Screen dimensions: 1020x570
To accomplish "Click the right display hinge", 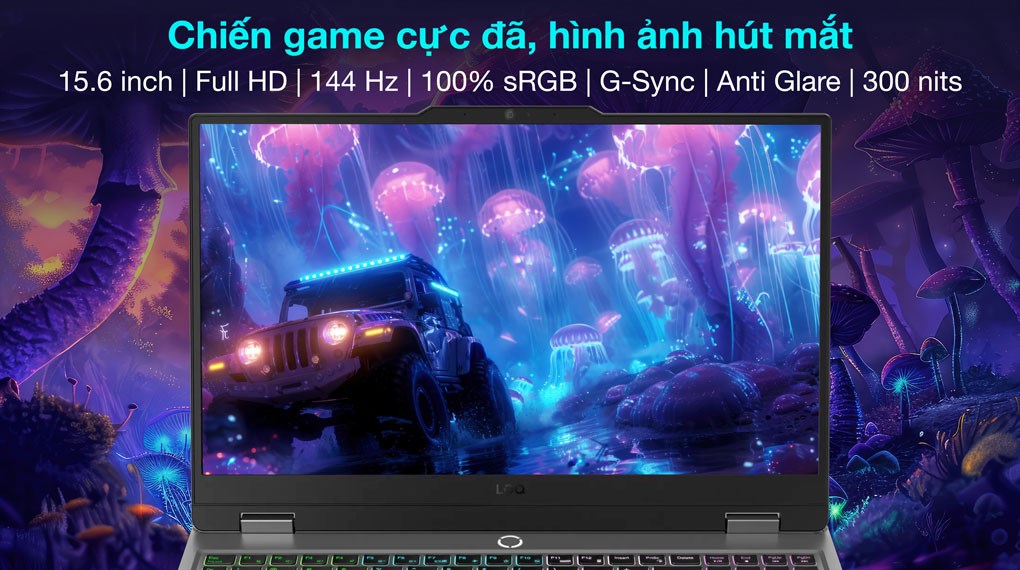I will click(752, 522).
